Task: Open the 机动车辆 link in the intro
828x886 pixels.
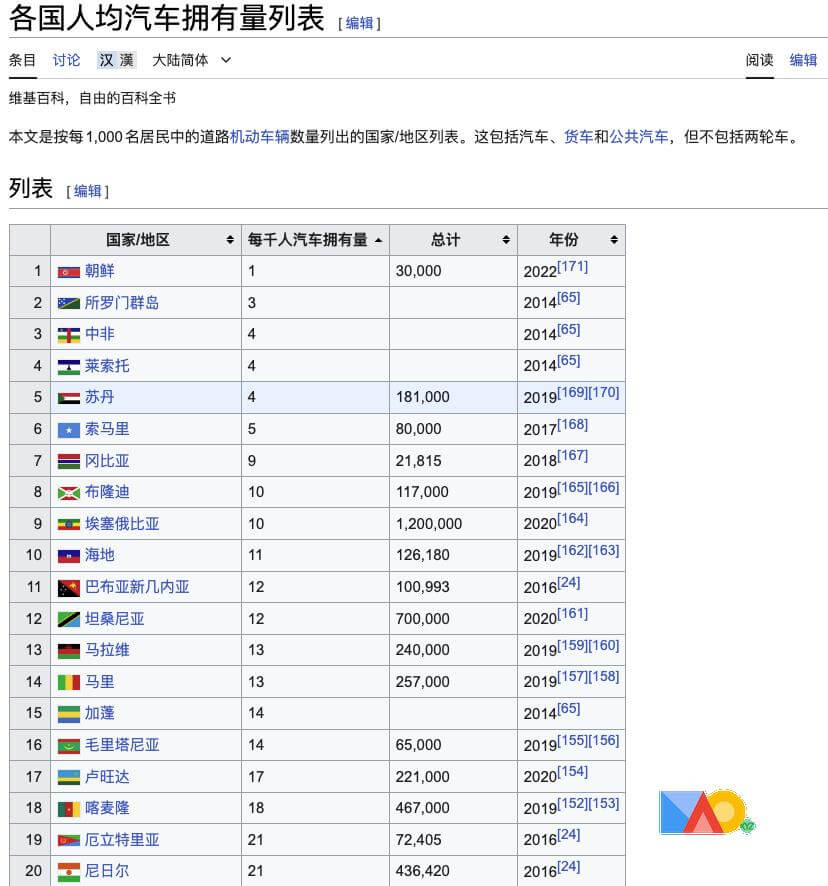Action: 259,136
